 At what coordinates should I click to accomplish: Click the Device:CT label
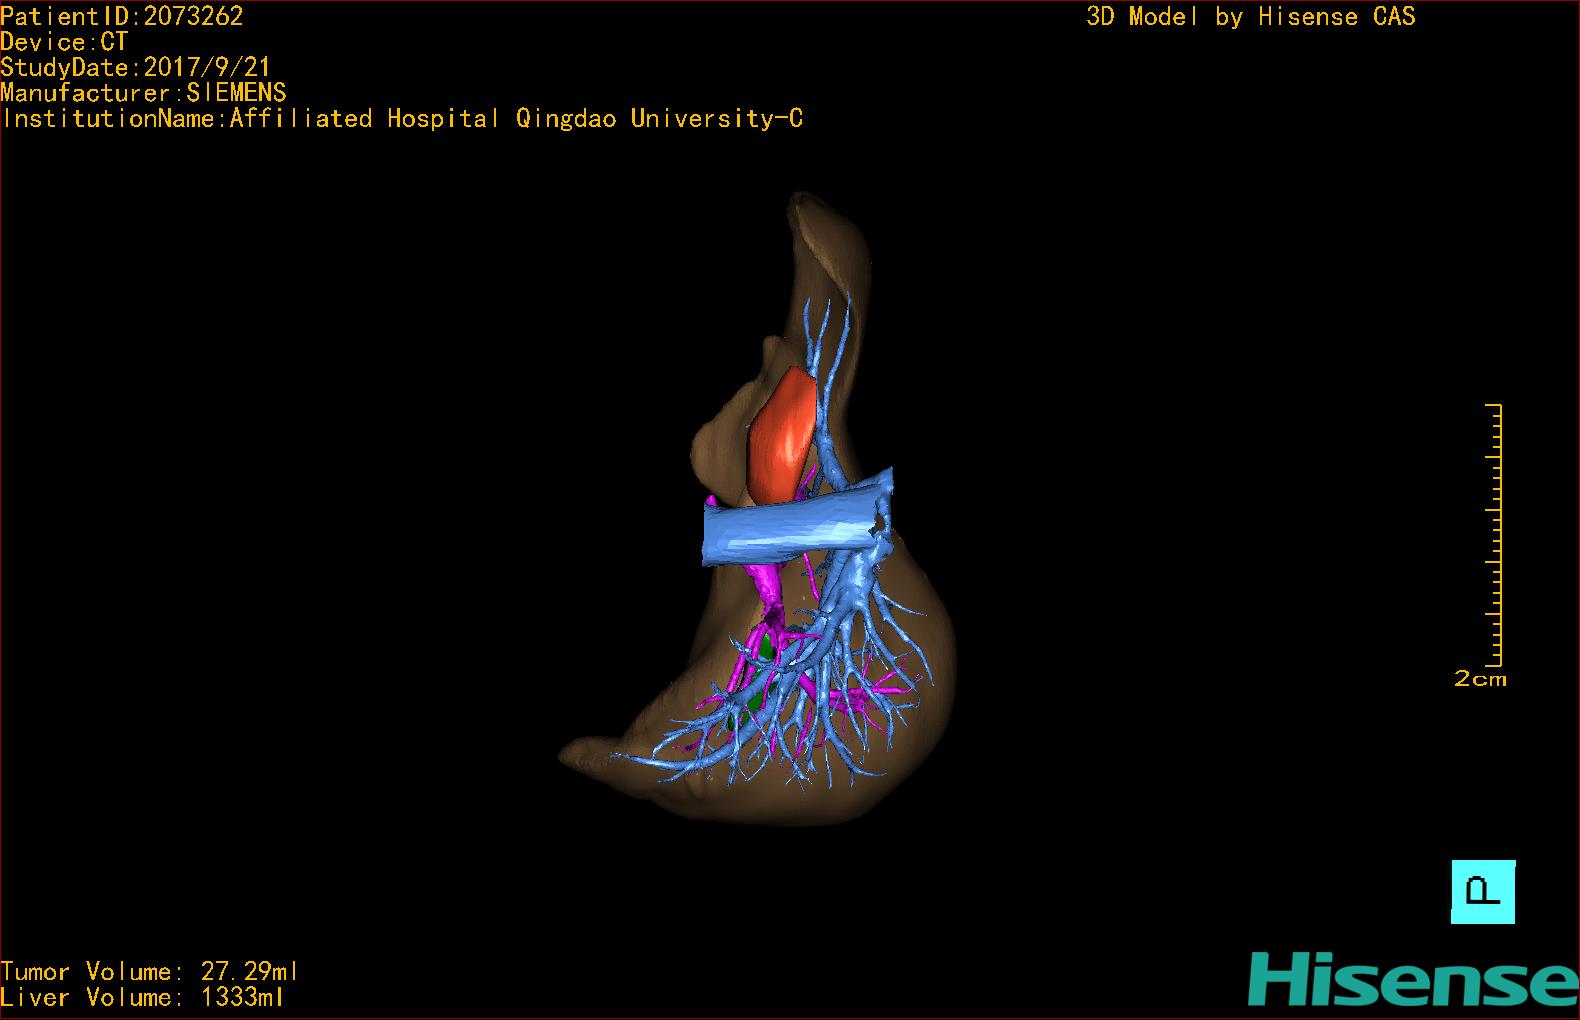[x=65, y=42]
